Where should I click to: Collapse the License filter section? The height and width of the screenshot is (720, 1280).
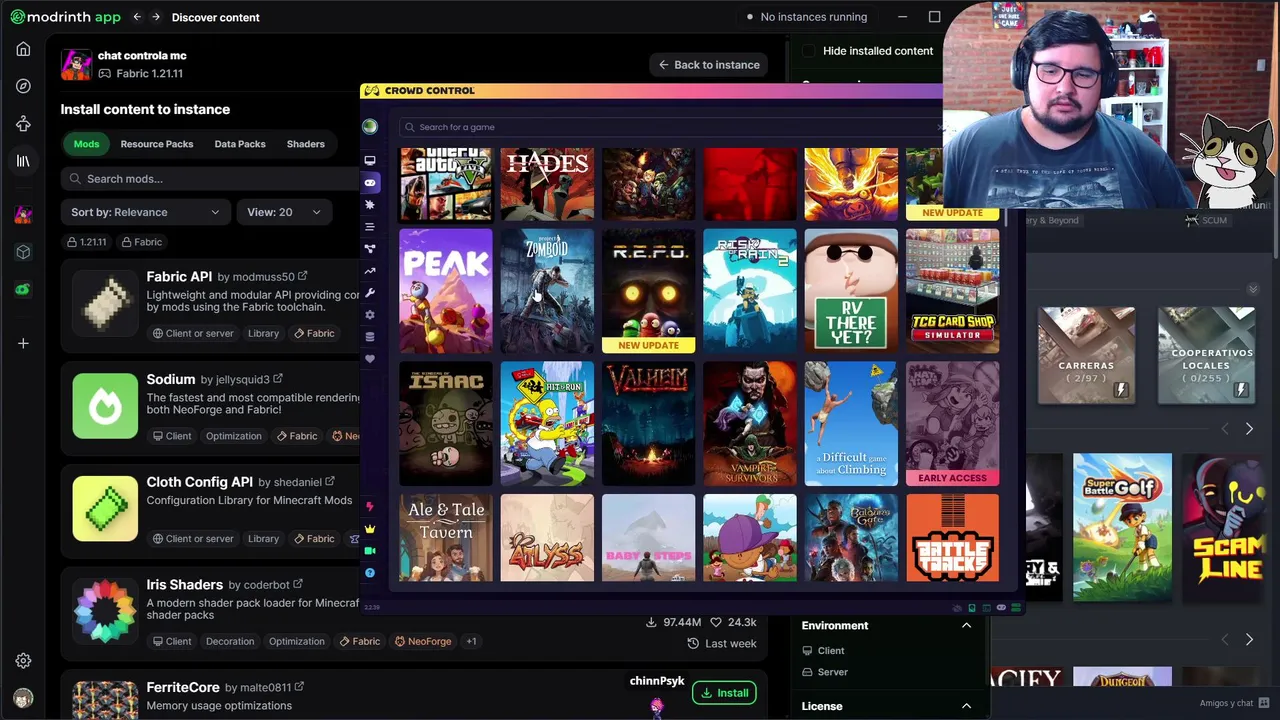[966, 706]
